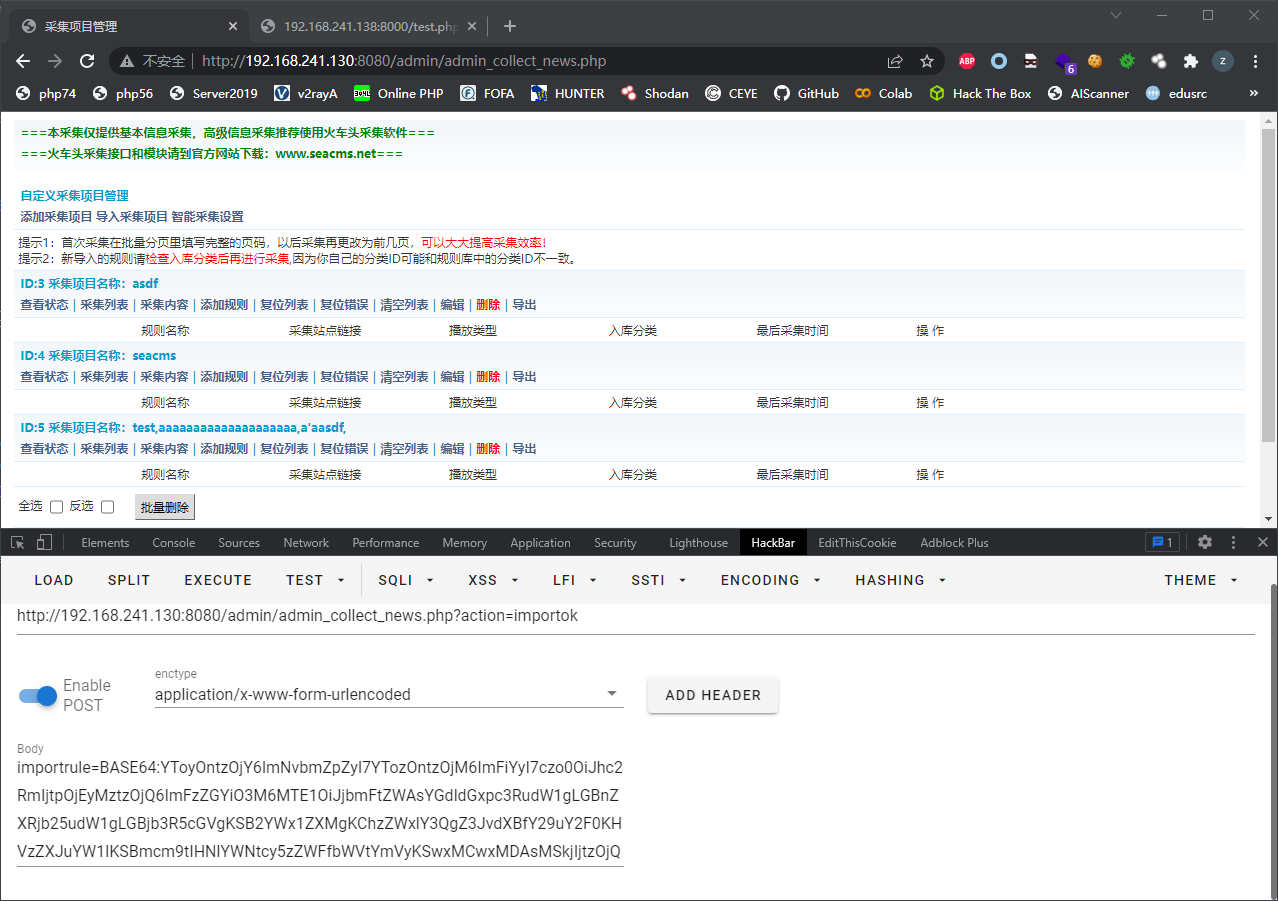Click 导出 for project ID:4 seacms
The height and width of the screenshot is (901, 1278).
coord(524,377)
